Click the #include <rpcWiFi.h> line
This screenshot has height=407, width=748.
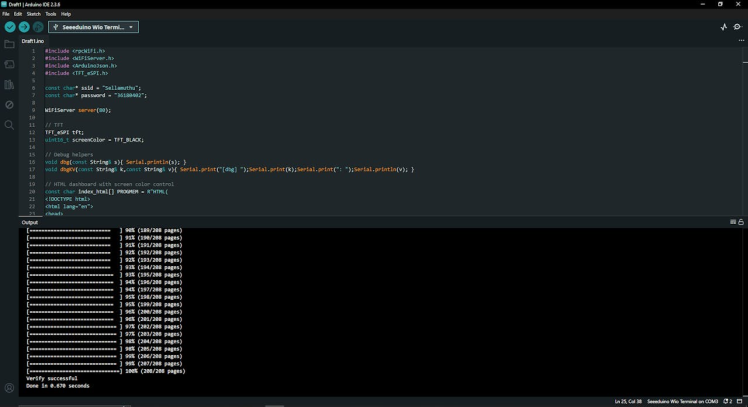point(75,51)
